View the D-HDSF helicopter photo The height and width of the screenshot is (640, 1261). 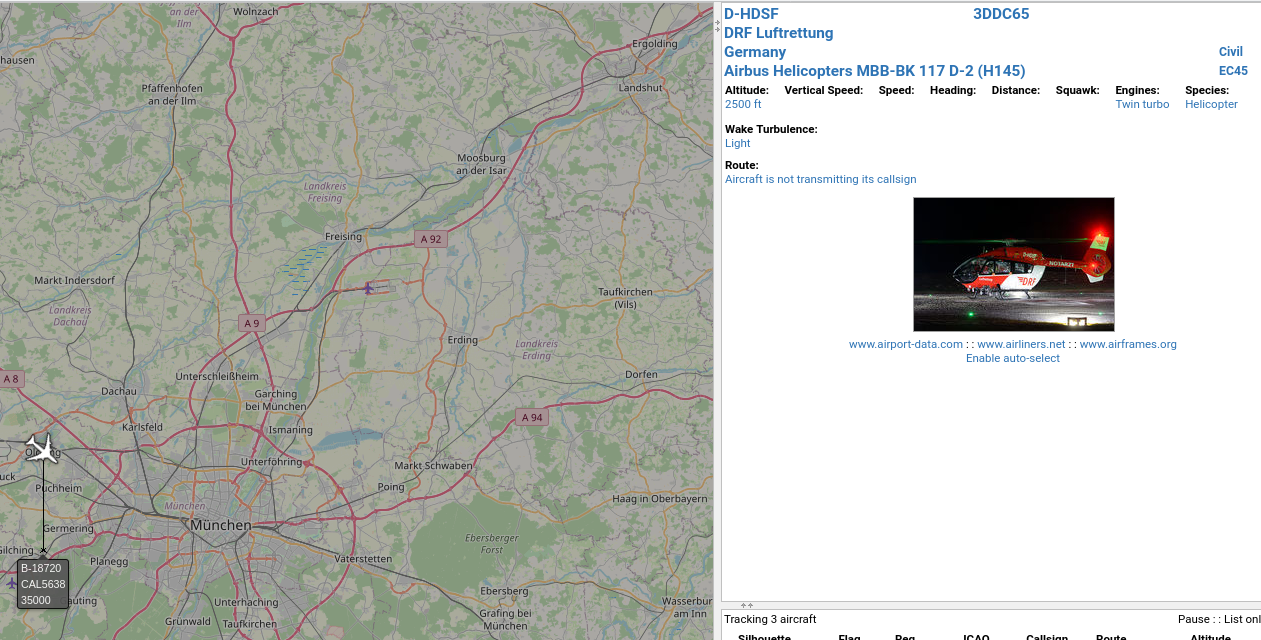[x=1013, y=264]
